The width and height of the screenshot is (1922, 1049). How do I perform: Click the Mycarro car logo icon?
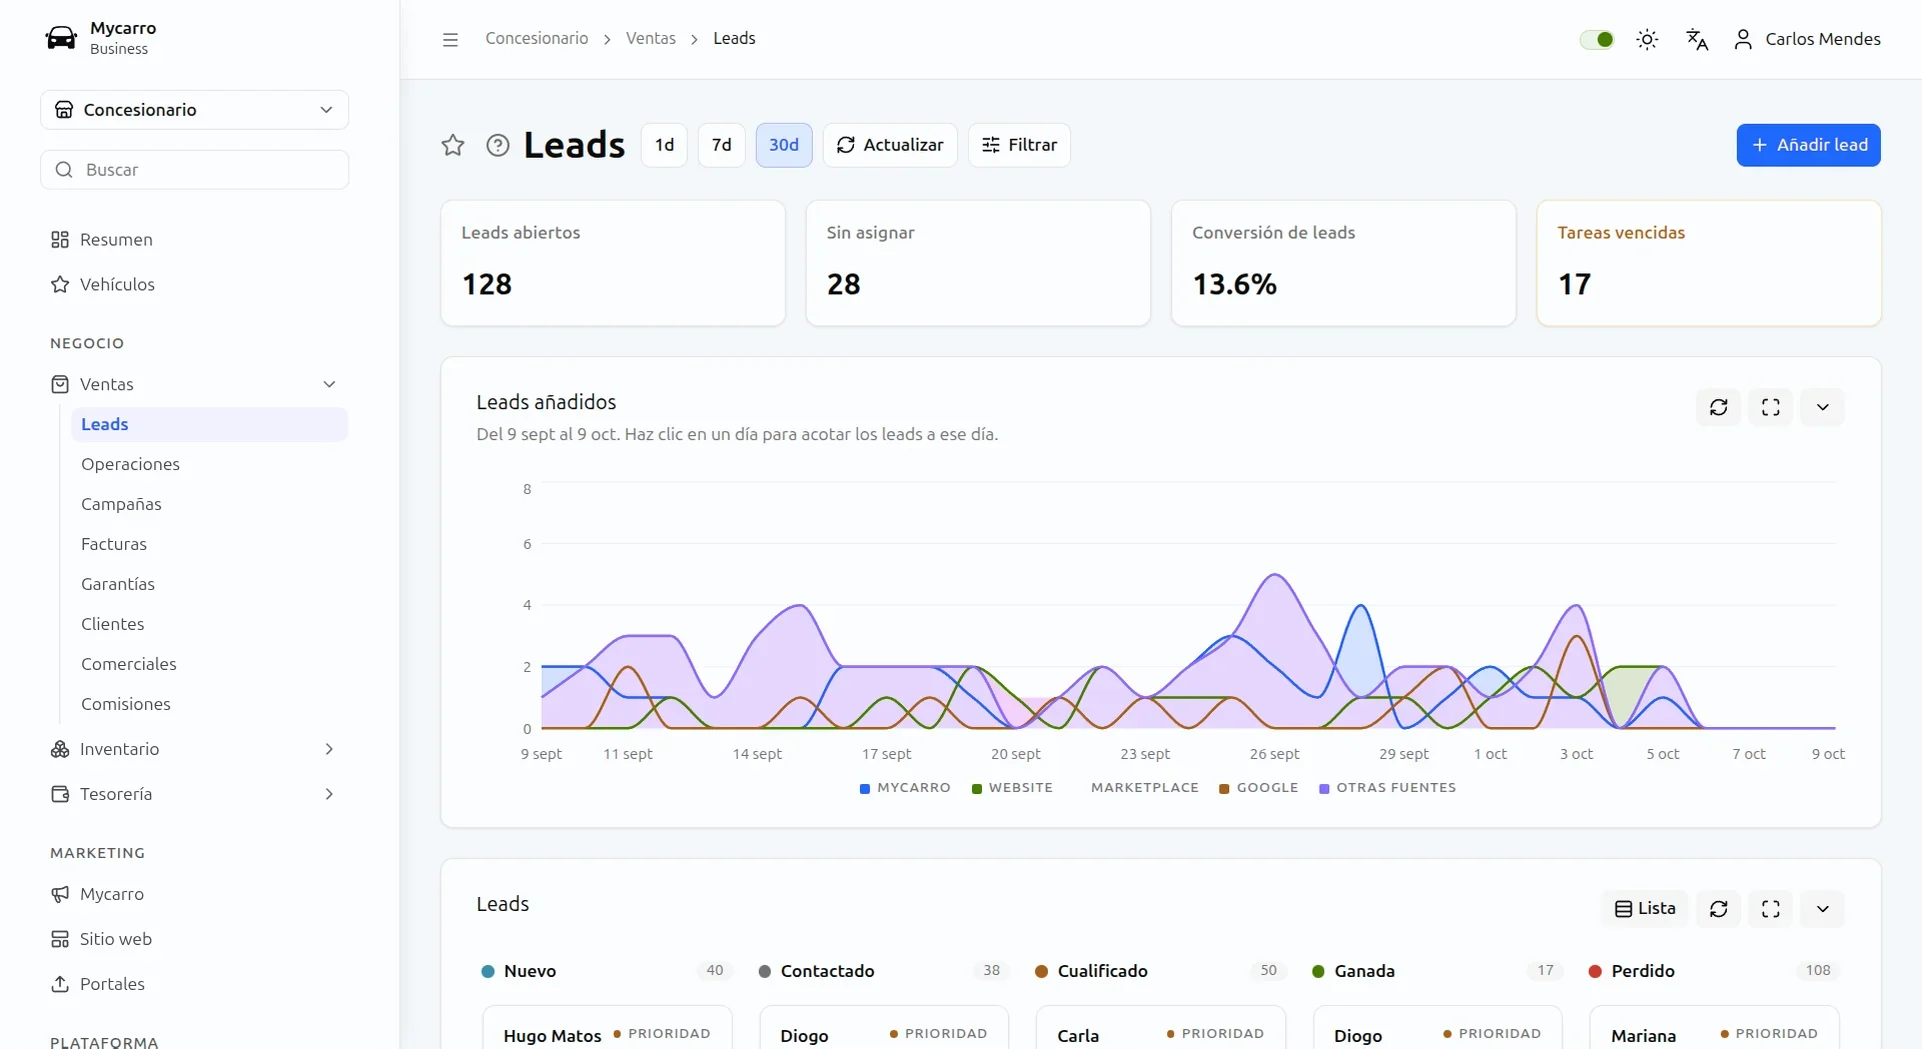click(x=61, y=38)
